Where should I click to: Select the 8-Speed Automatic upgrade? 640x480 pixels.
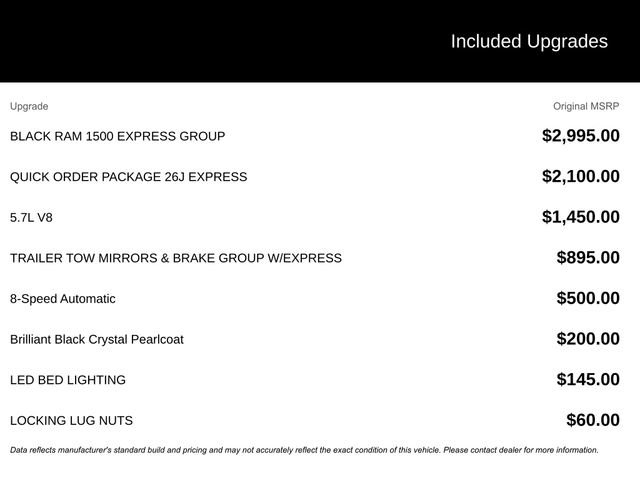[x=62, y=299]
